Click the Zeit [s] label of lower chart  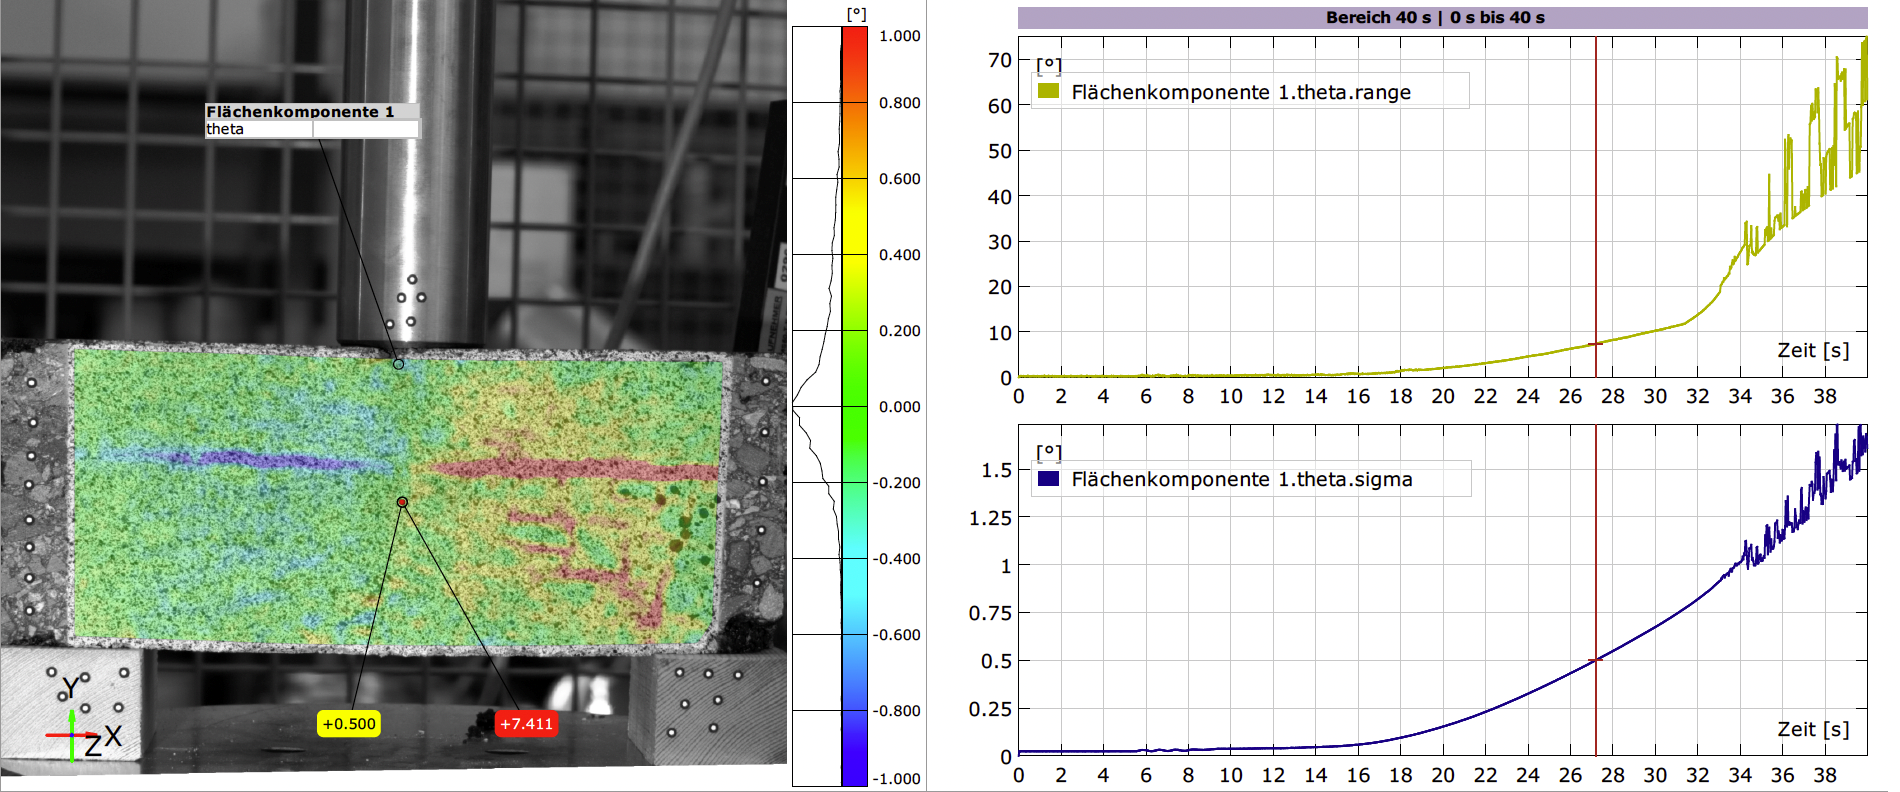click(1813, 729)
